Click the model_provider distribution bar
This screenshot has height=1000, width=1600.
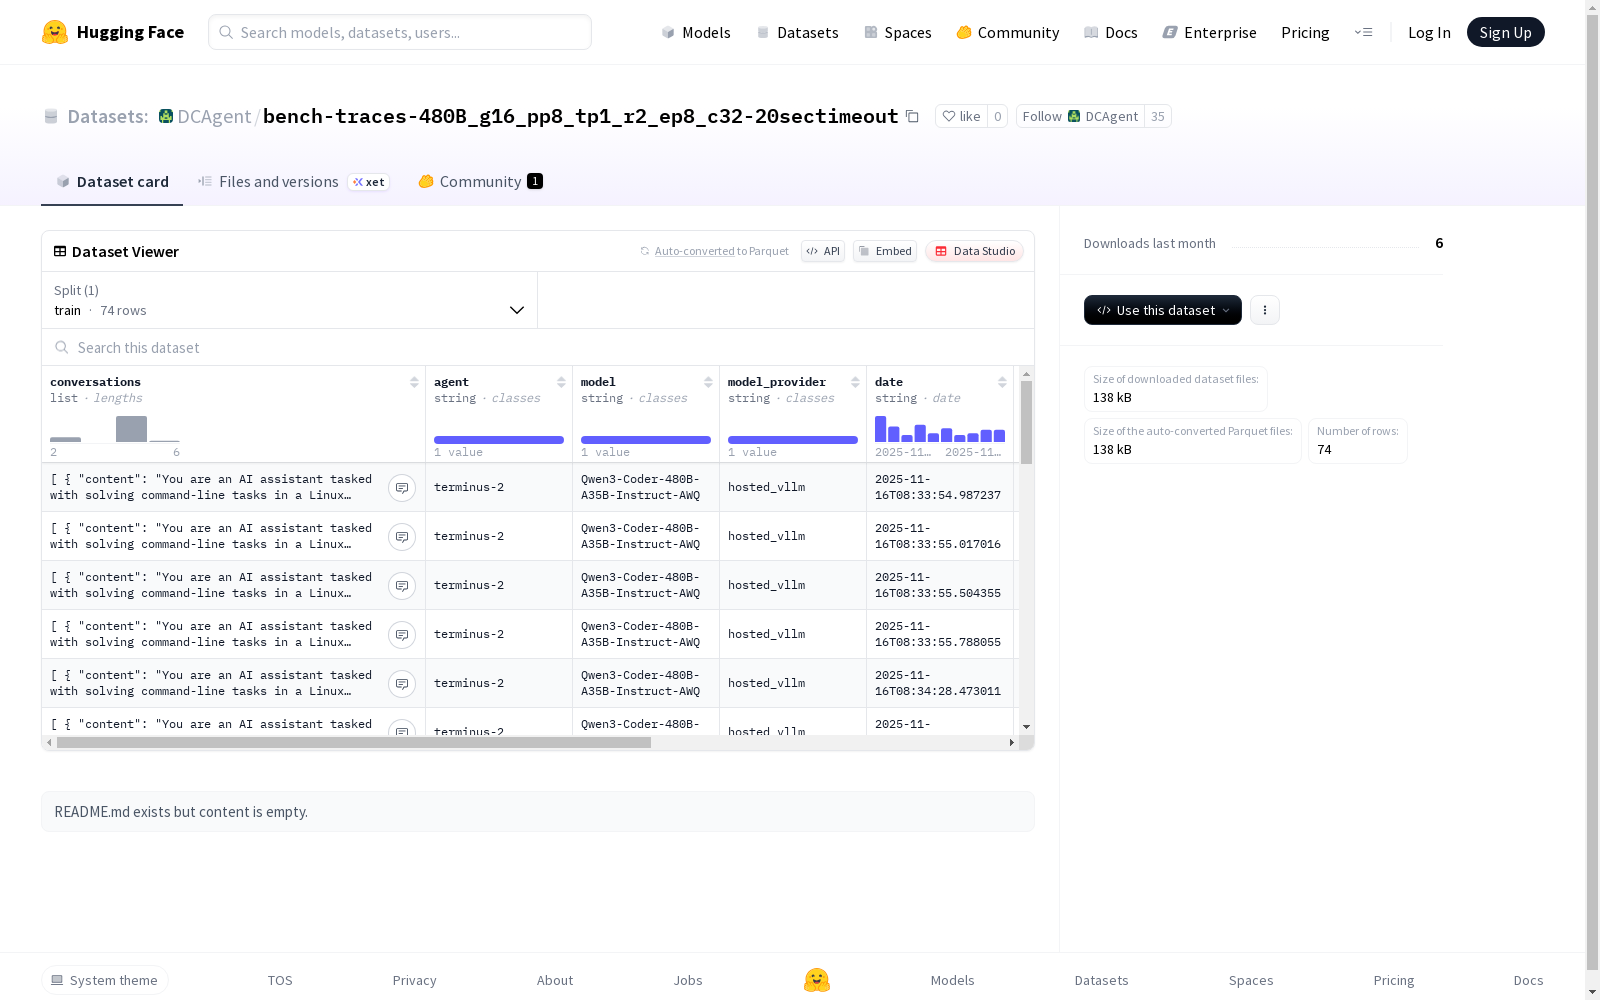tap(793, 440)
